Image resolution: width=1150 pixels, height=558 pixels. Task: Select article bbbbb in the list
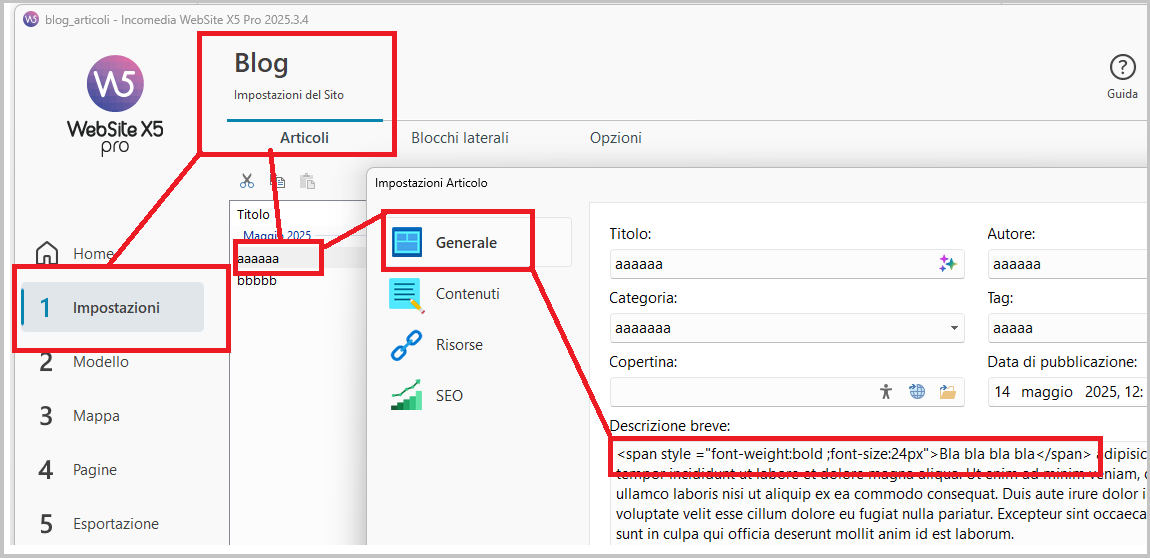tap(257, 281)
